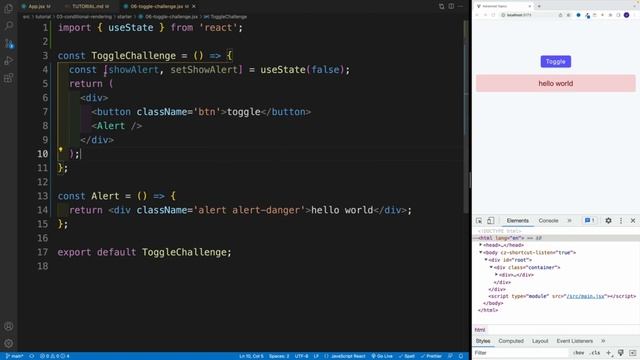
Task: Collapse the div id root node
Action: click(486, 260)
